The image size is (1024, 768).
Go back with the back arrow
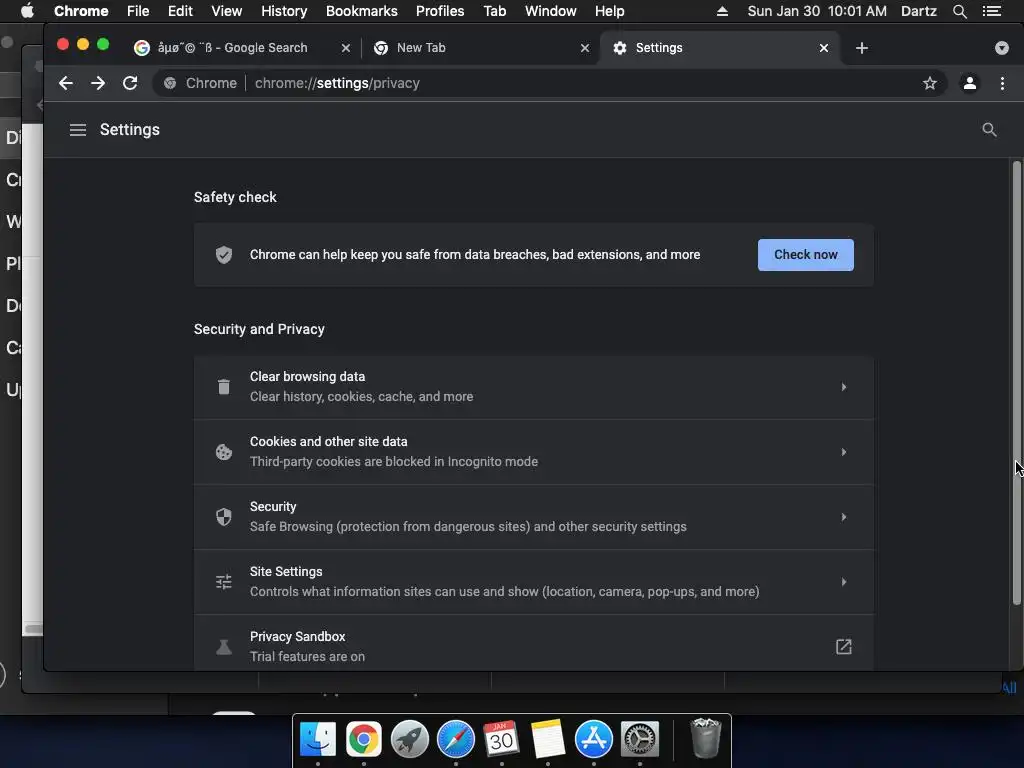click(65, 83)
